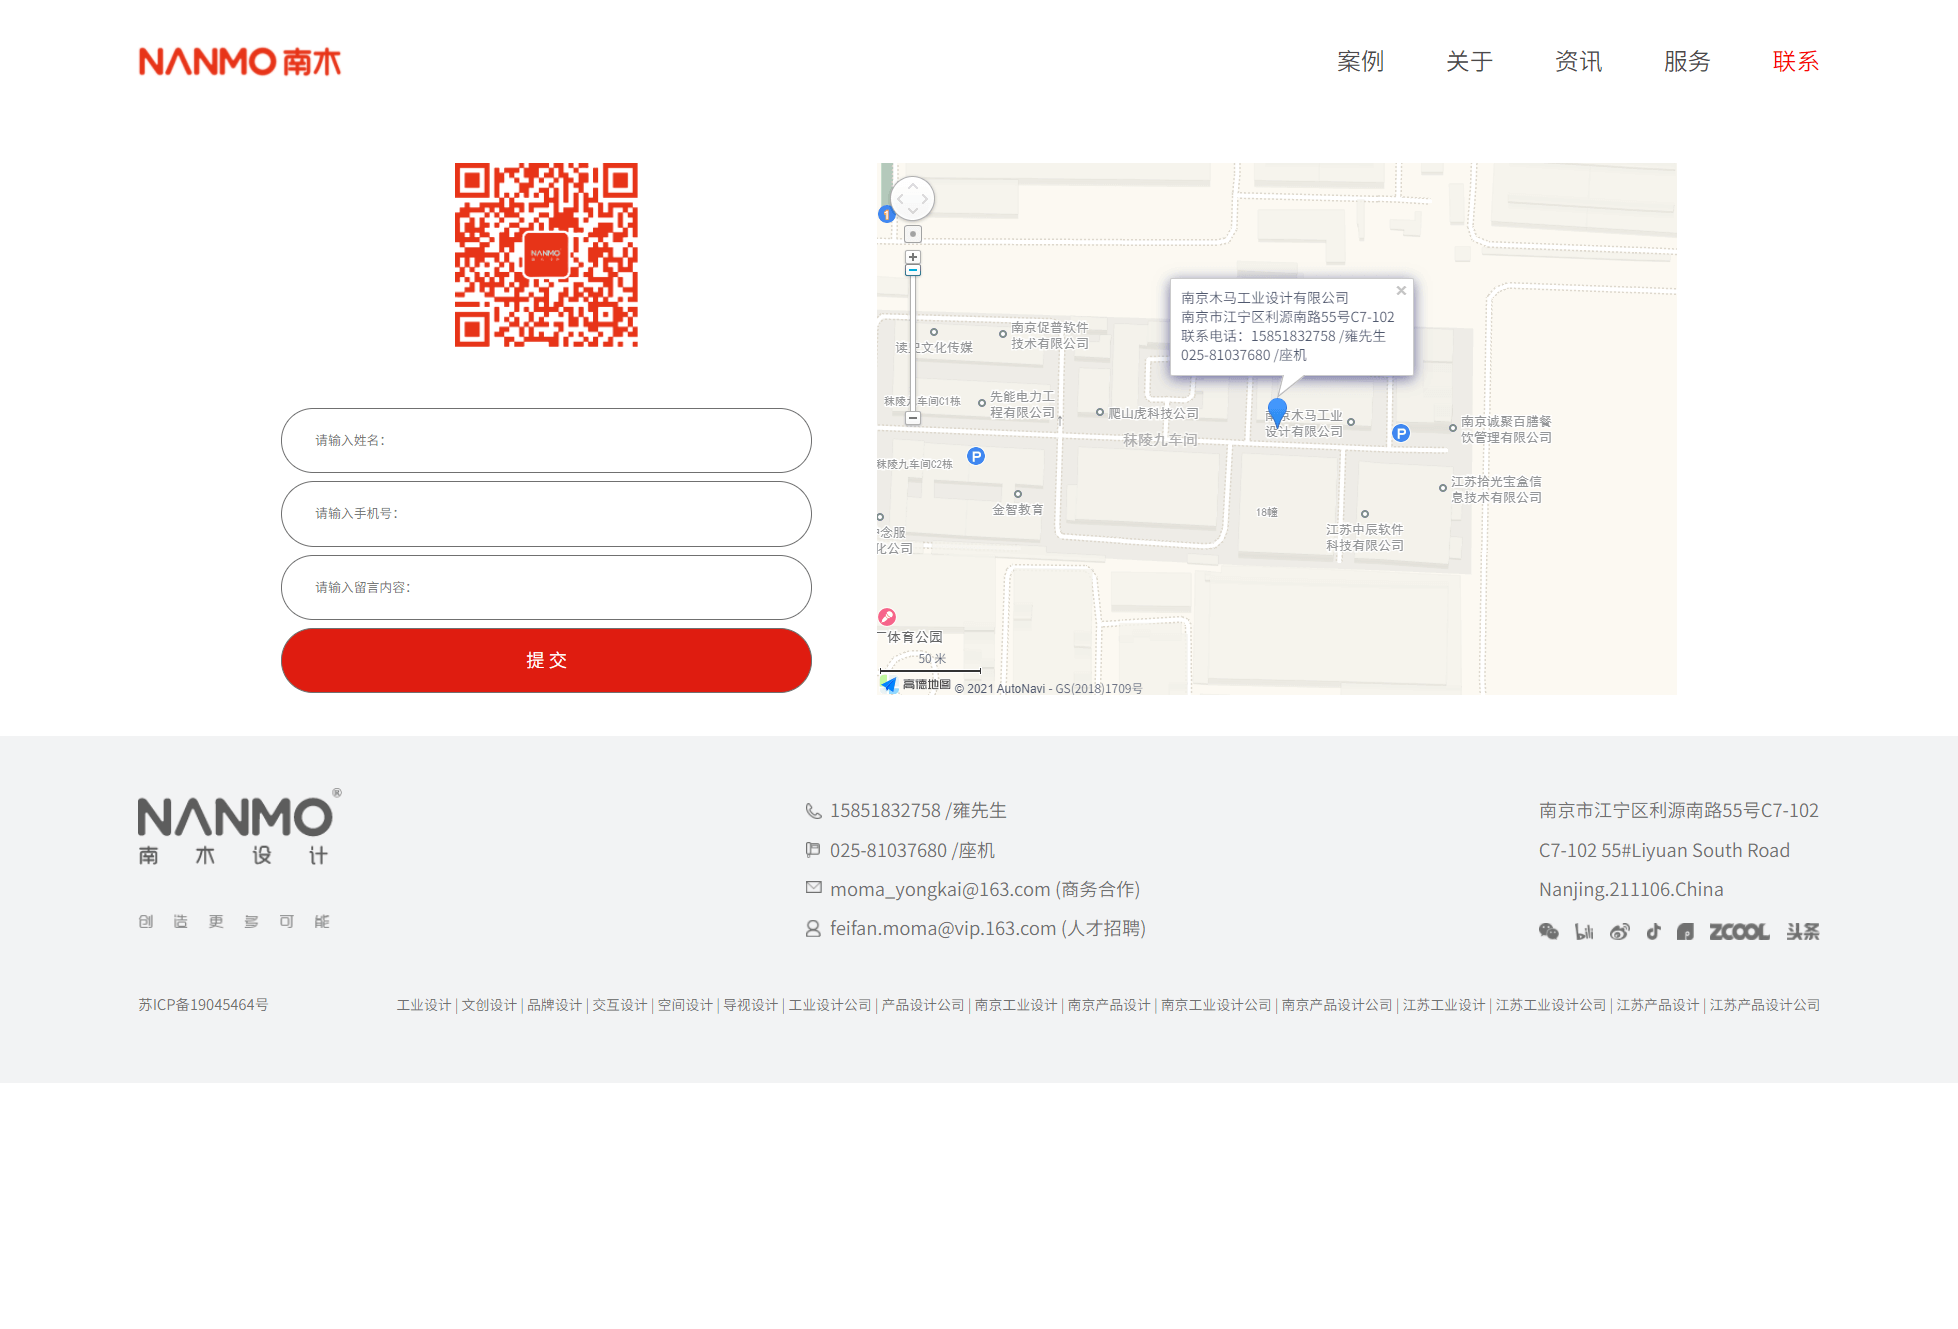The height and width of the screenshot is (1329, 1958).
Task: Open the 江苏工业设计公司 footer link
Action: (1551, 1005)
